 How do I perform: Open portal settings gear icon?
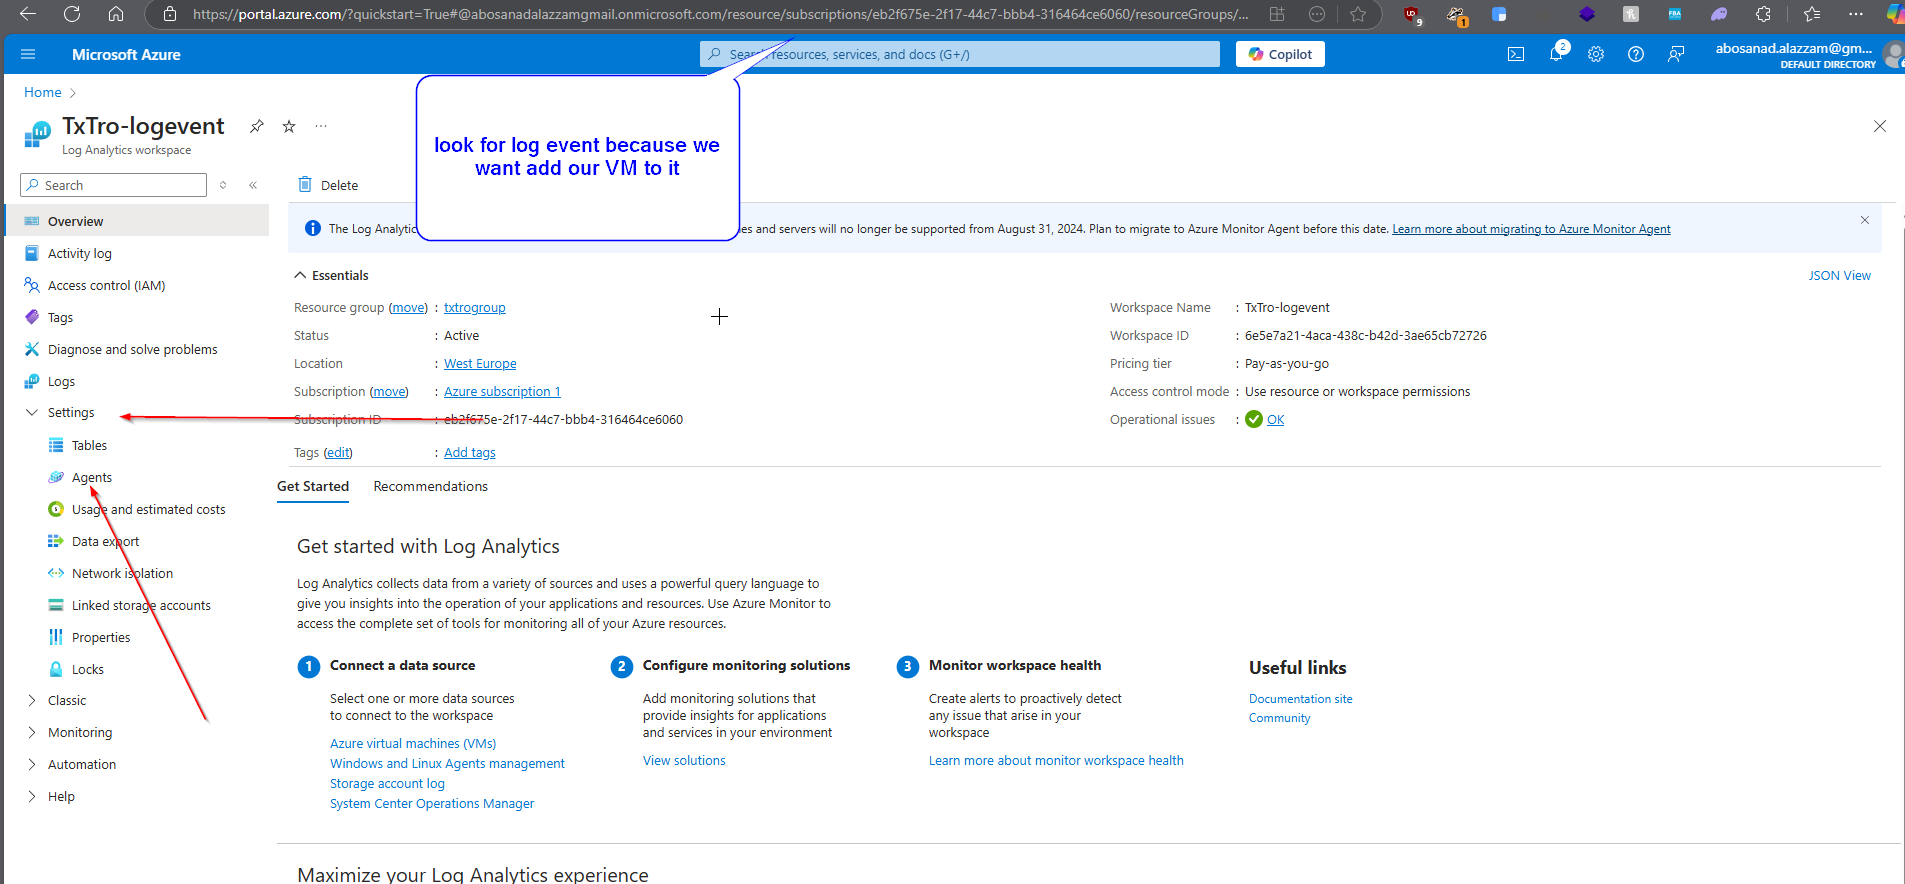click(1596, 54)
